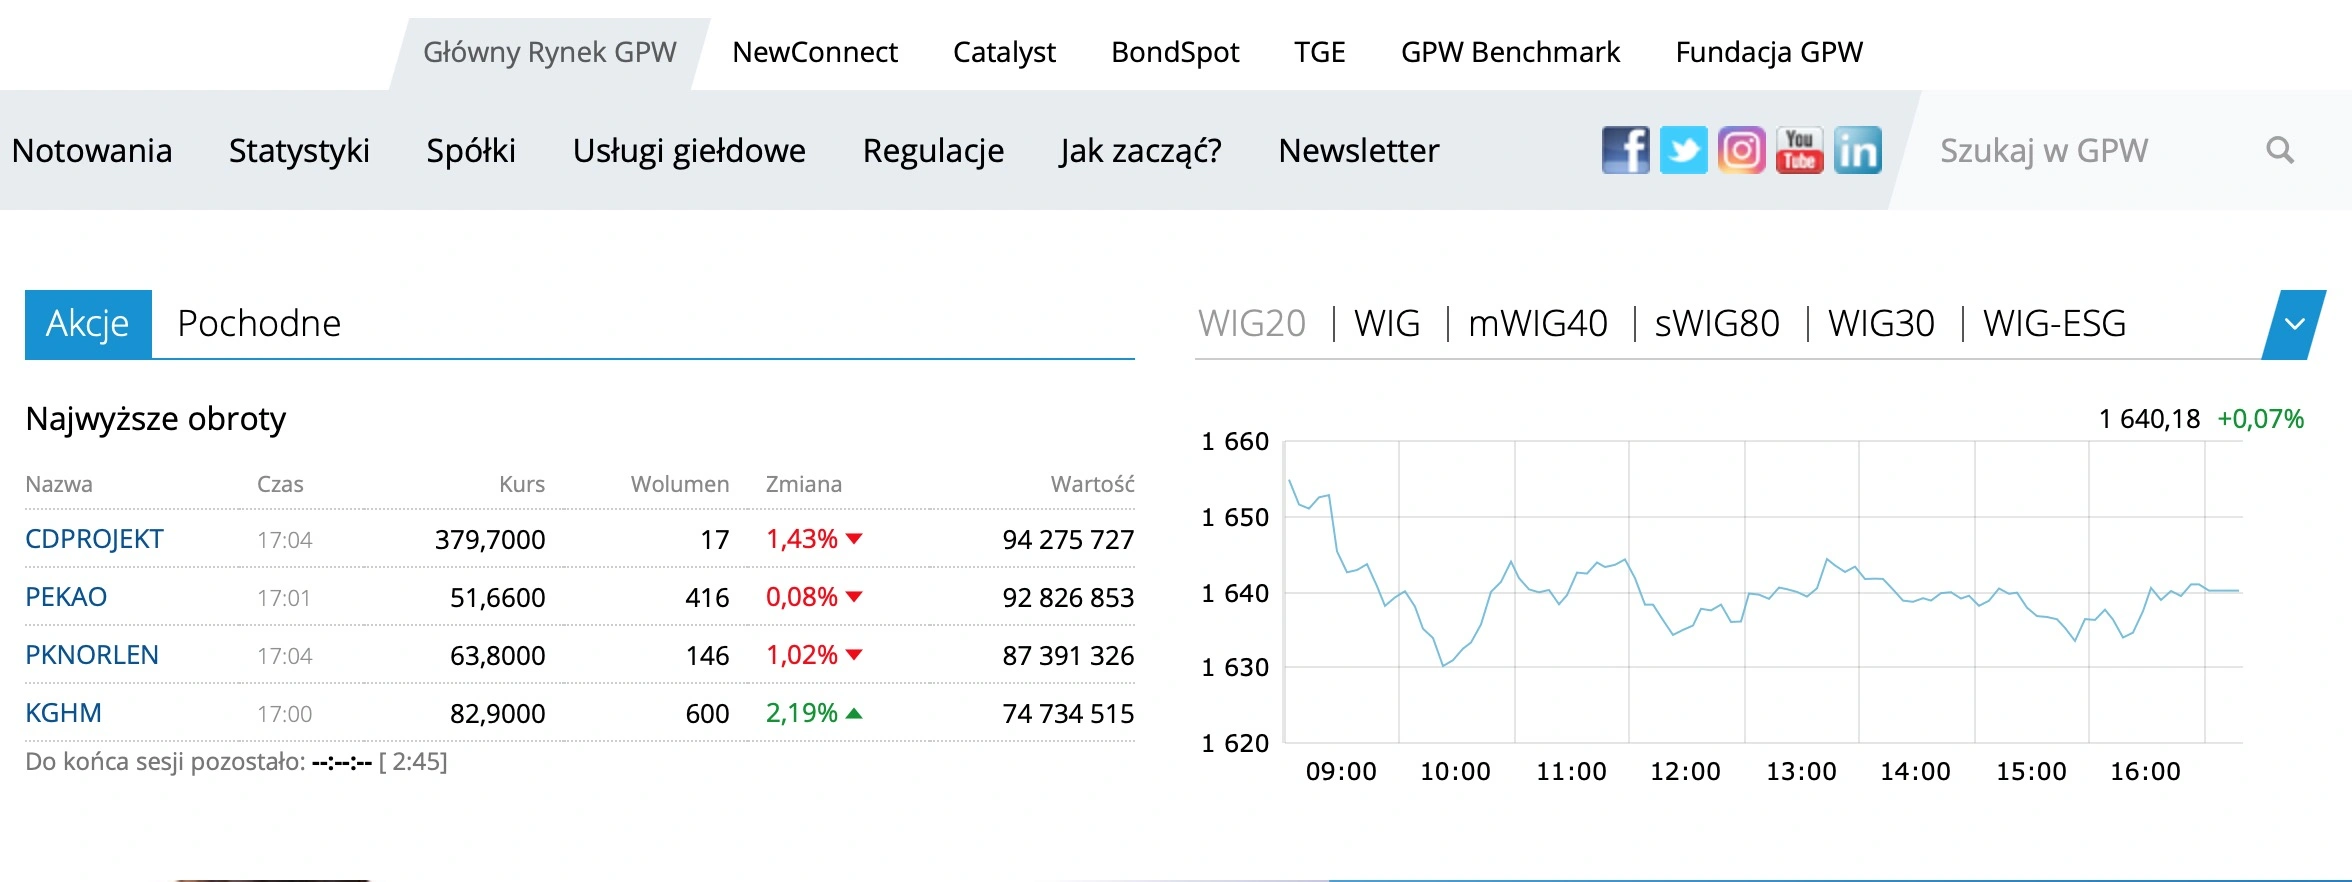Click the search magnifier icon
The width and height of the screenshot is (2352, 882).
point(2279,151)
